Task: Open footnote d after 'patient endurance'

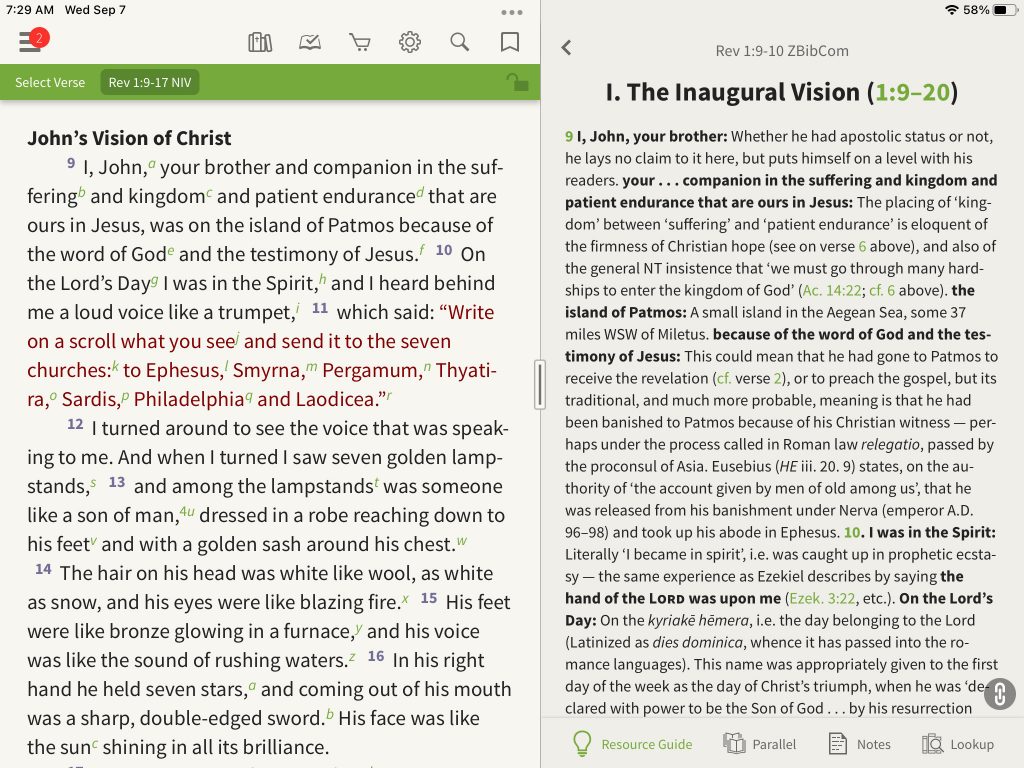Action: 420,192
